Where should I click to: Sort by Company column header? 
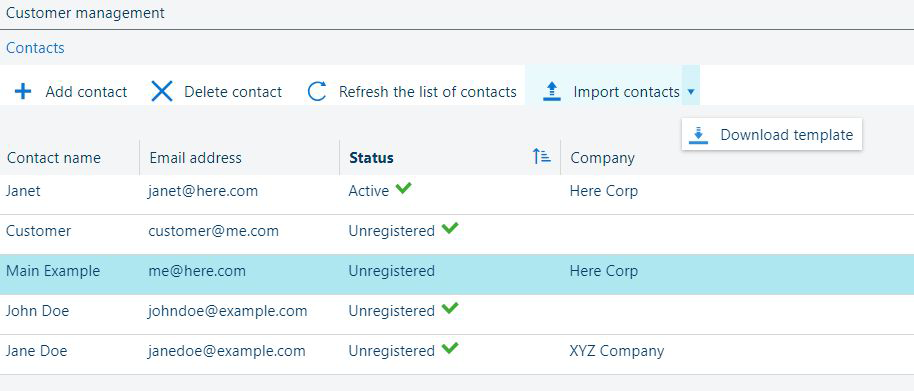[602, 158]
